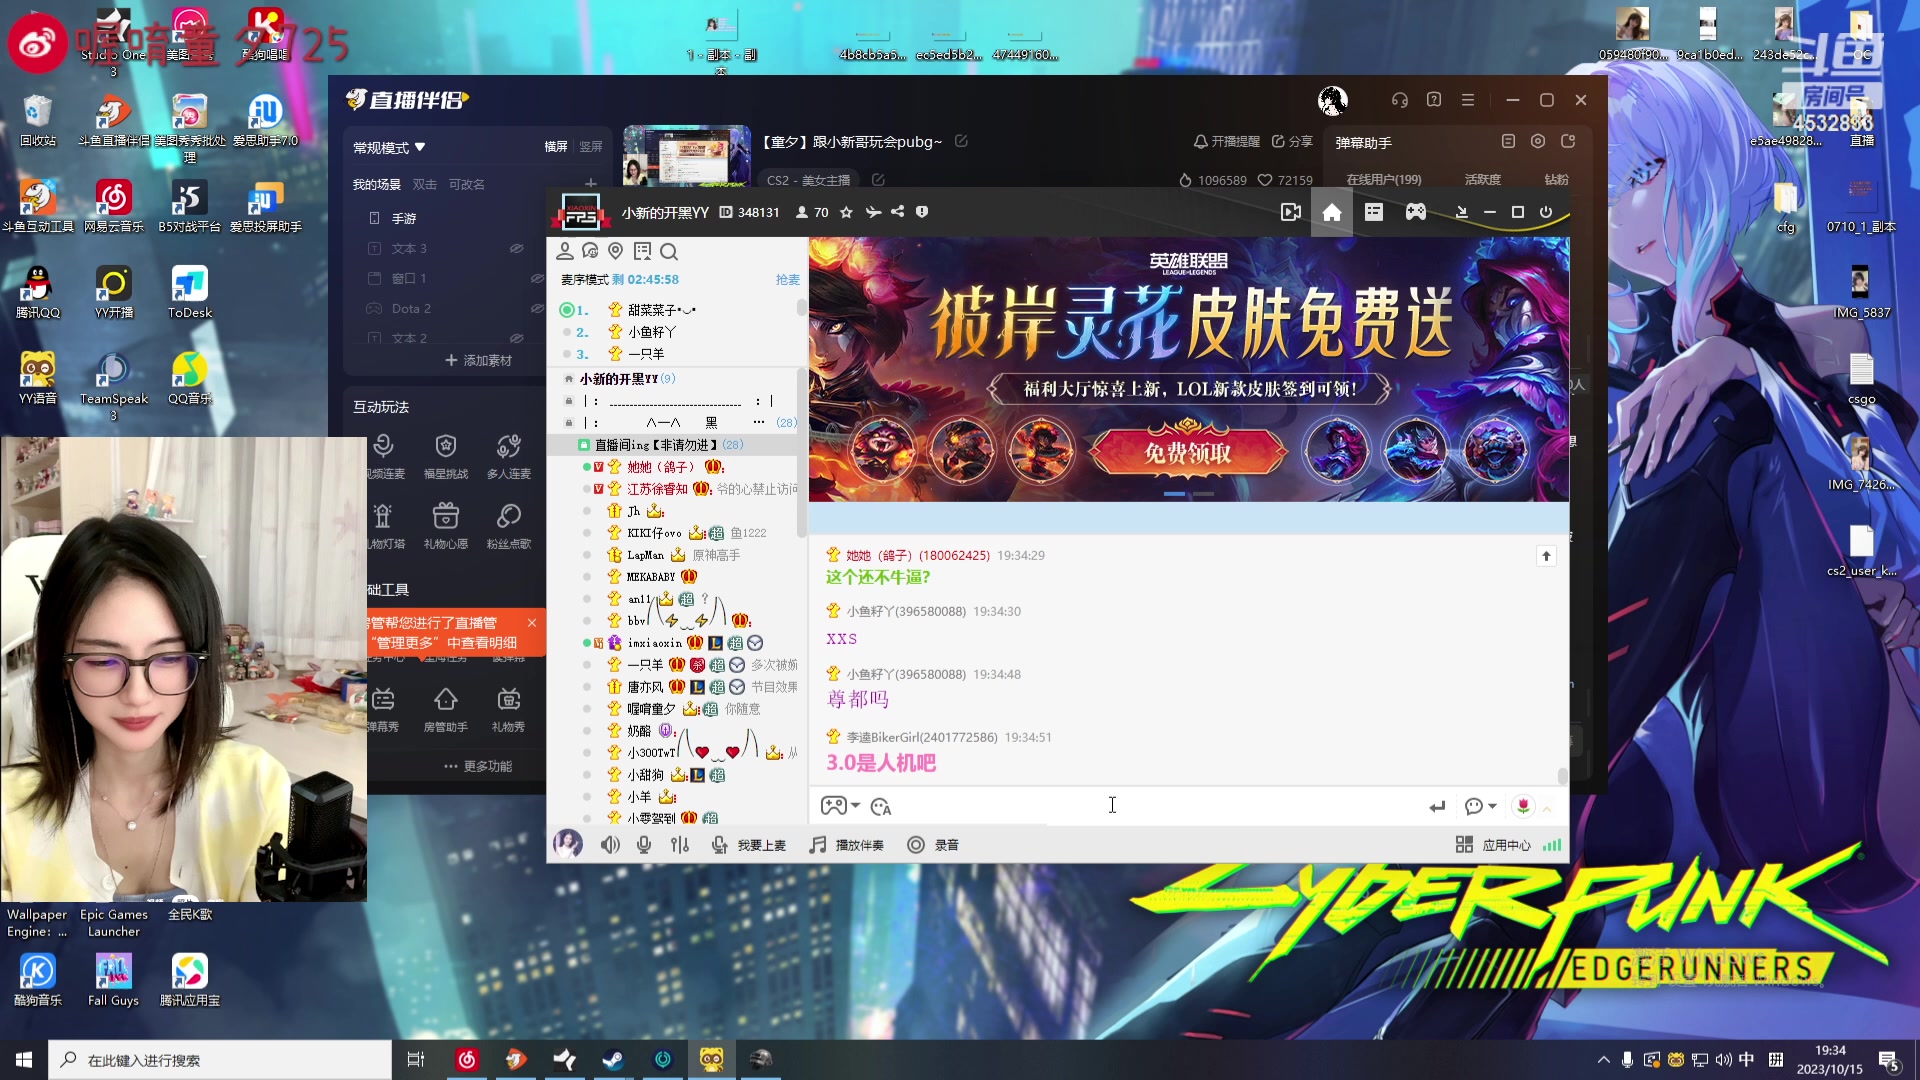Open the gamepad games icon in YY title bar
1920x1080 pixels.
pos(1415,212)
